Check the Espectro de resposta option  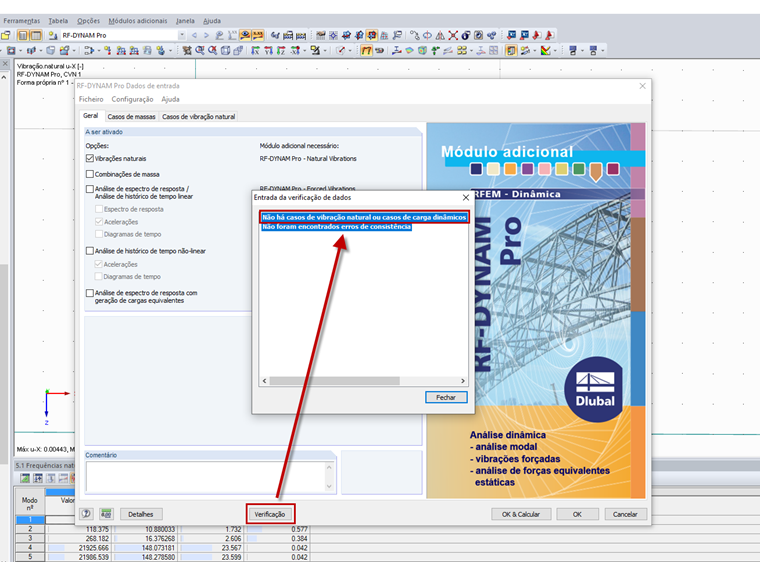click(x=99, y=209)
